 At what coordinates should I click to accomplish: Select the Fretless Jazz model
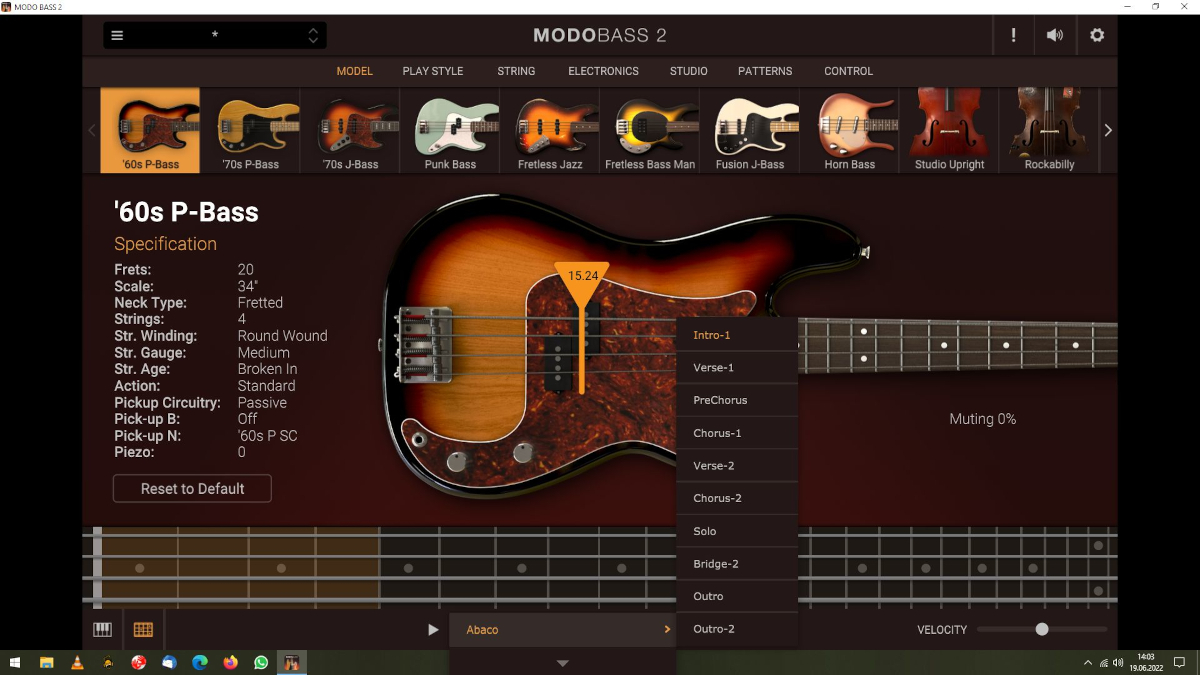coord(550,130)
